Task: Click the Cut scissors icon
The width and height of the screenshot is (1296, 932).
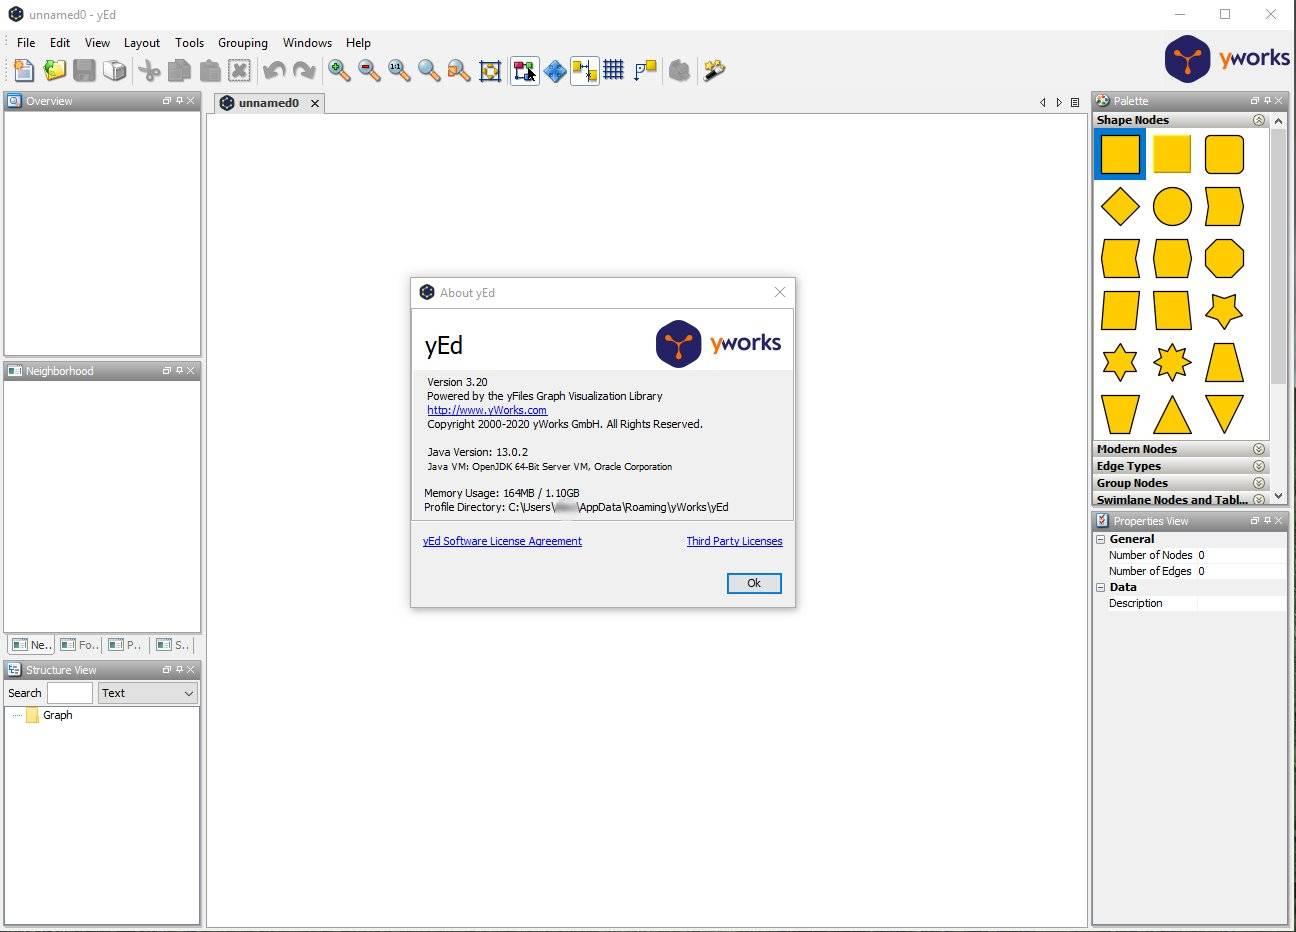Action: [x=149, y=70]
